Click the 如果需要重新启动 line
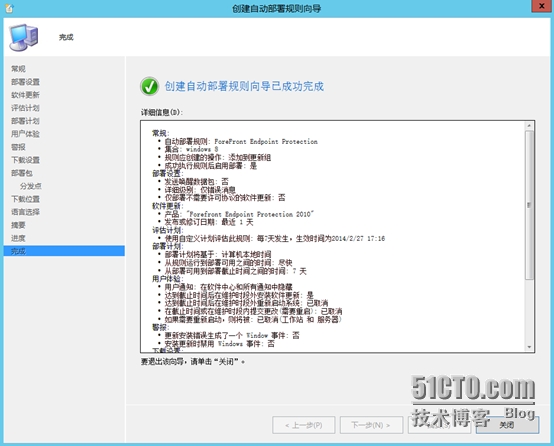 (x=253, y=319)
